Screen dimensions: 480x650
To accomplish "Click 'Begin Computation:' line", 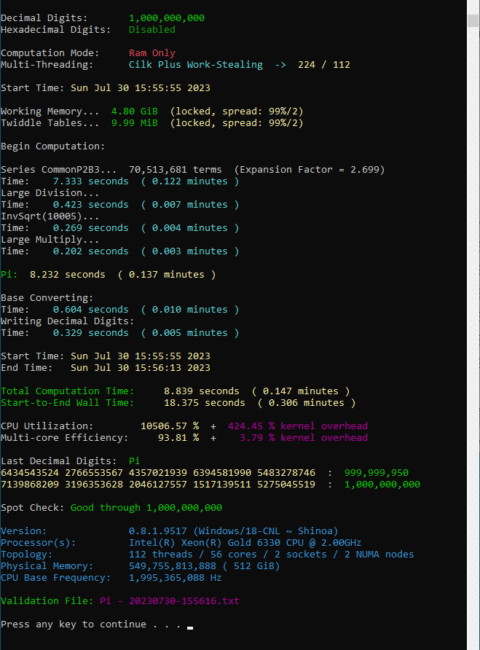I will (53, 146).
